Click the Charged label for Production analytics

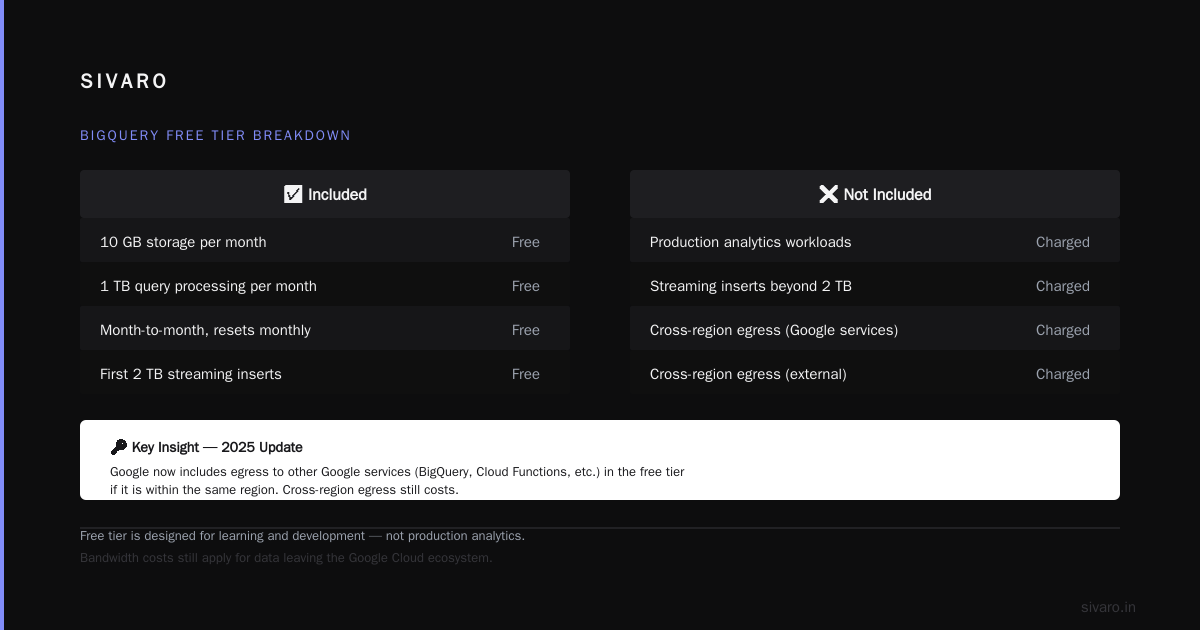[x=1062, y=242]
